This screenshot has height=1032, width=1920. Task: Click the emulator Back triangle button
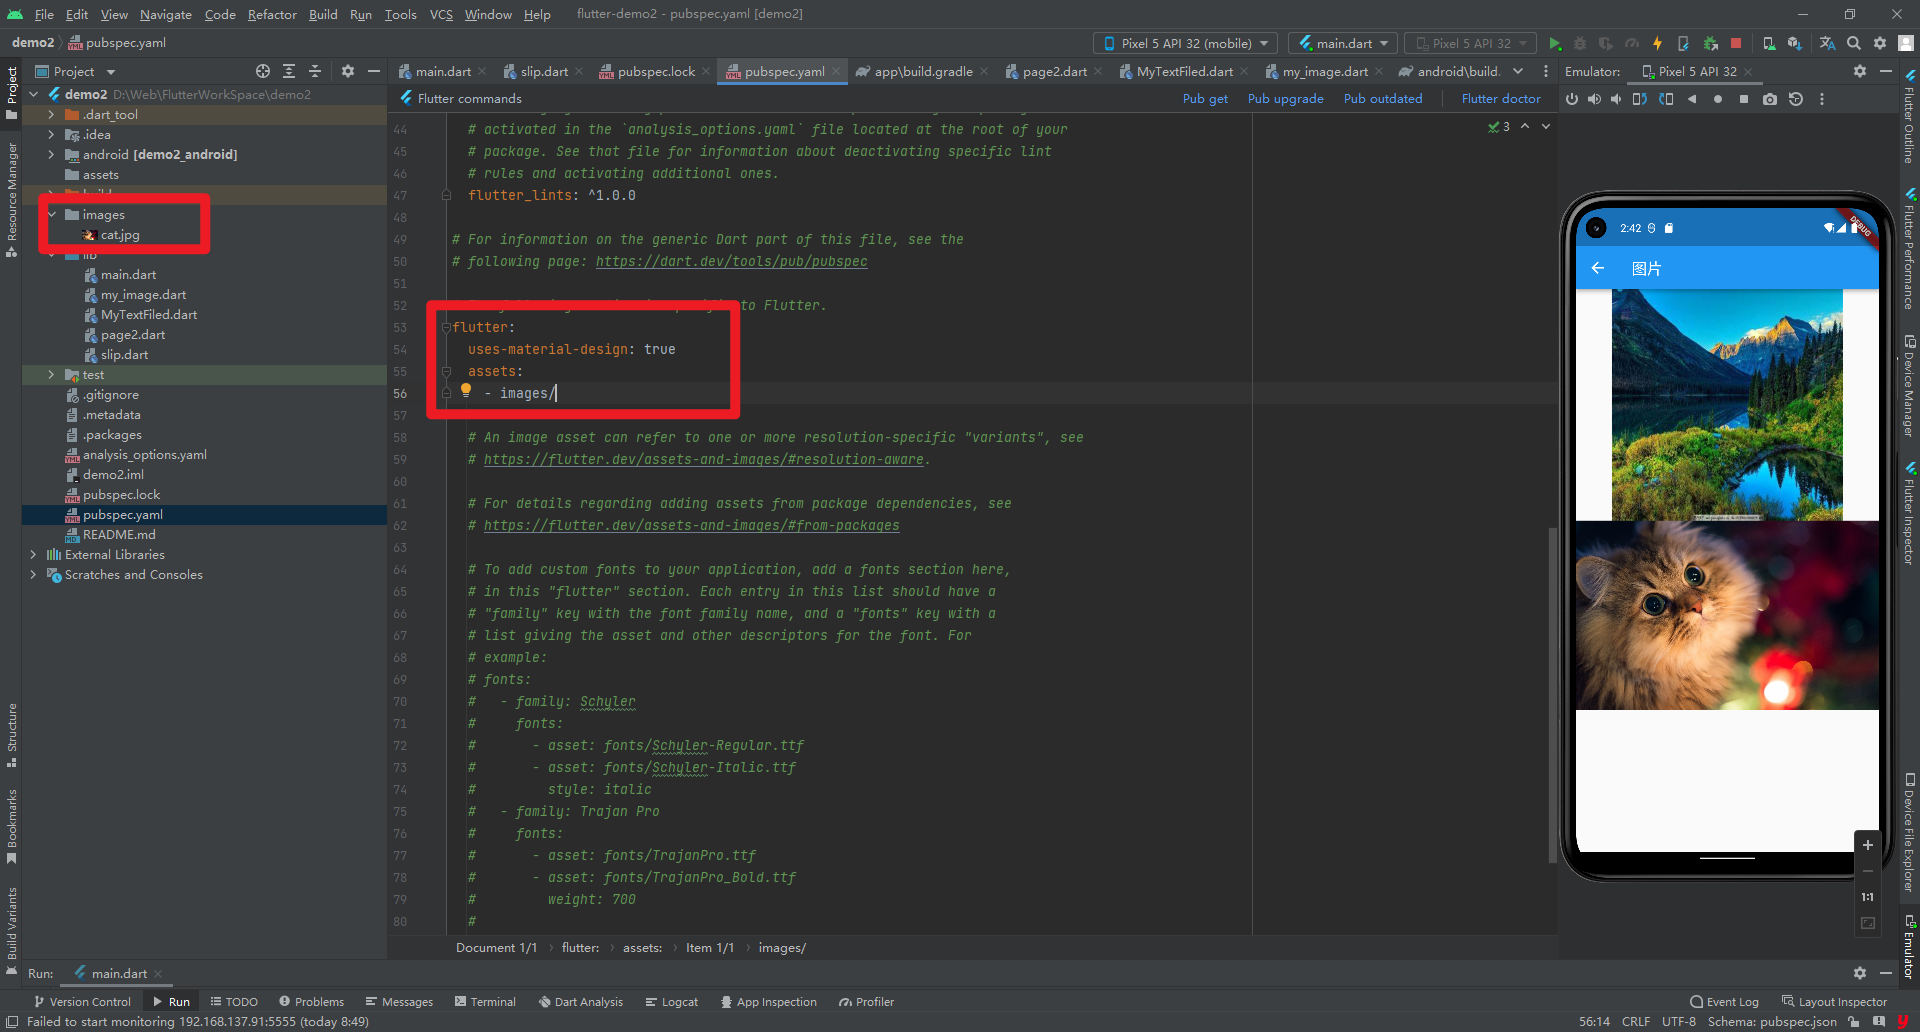(x=1692, y=99)
